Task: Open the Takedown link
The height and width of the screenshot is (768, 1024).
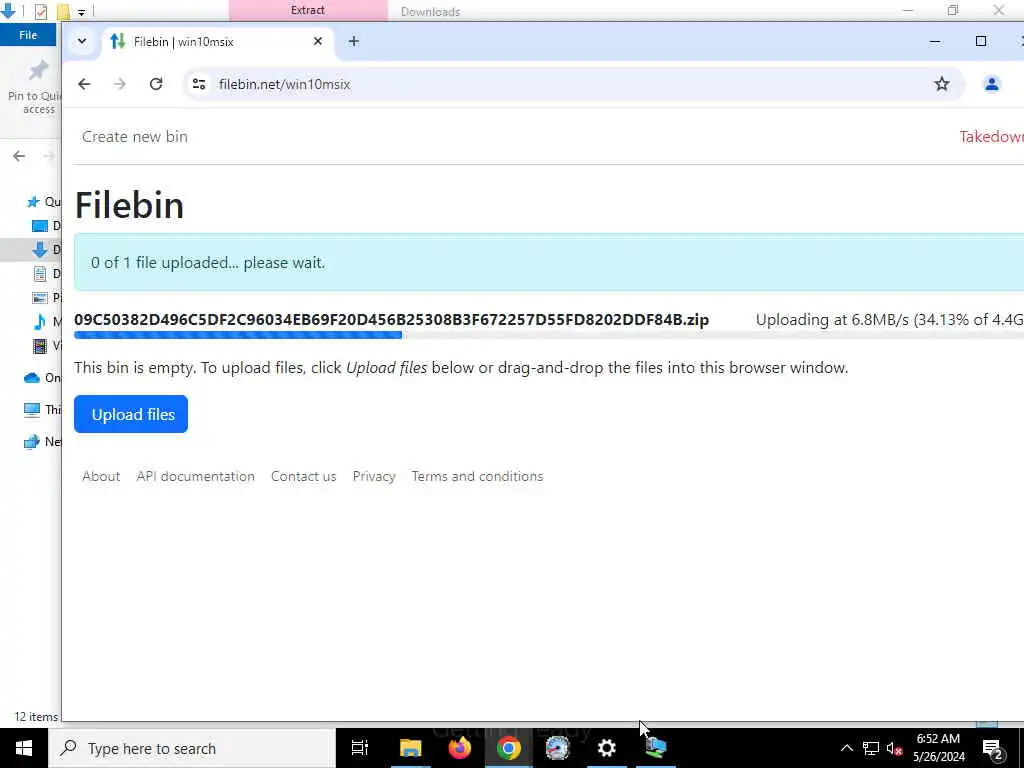Action: click(x=991, y=136)
